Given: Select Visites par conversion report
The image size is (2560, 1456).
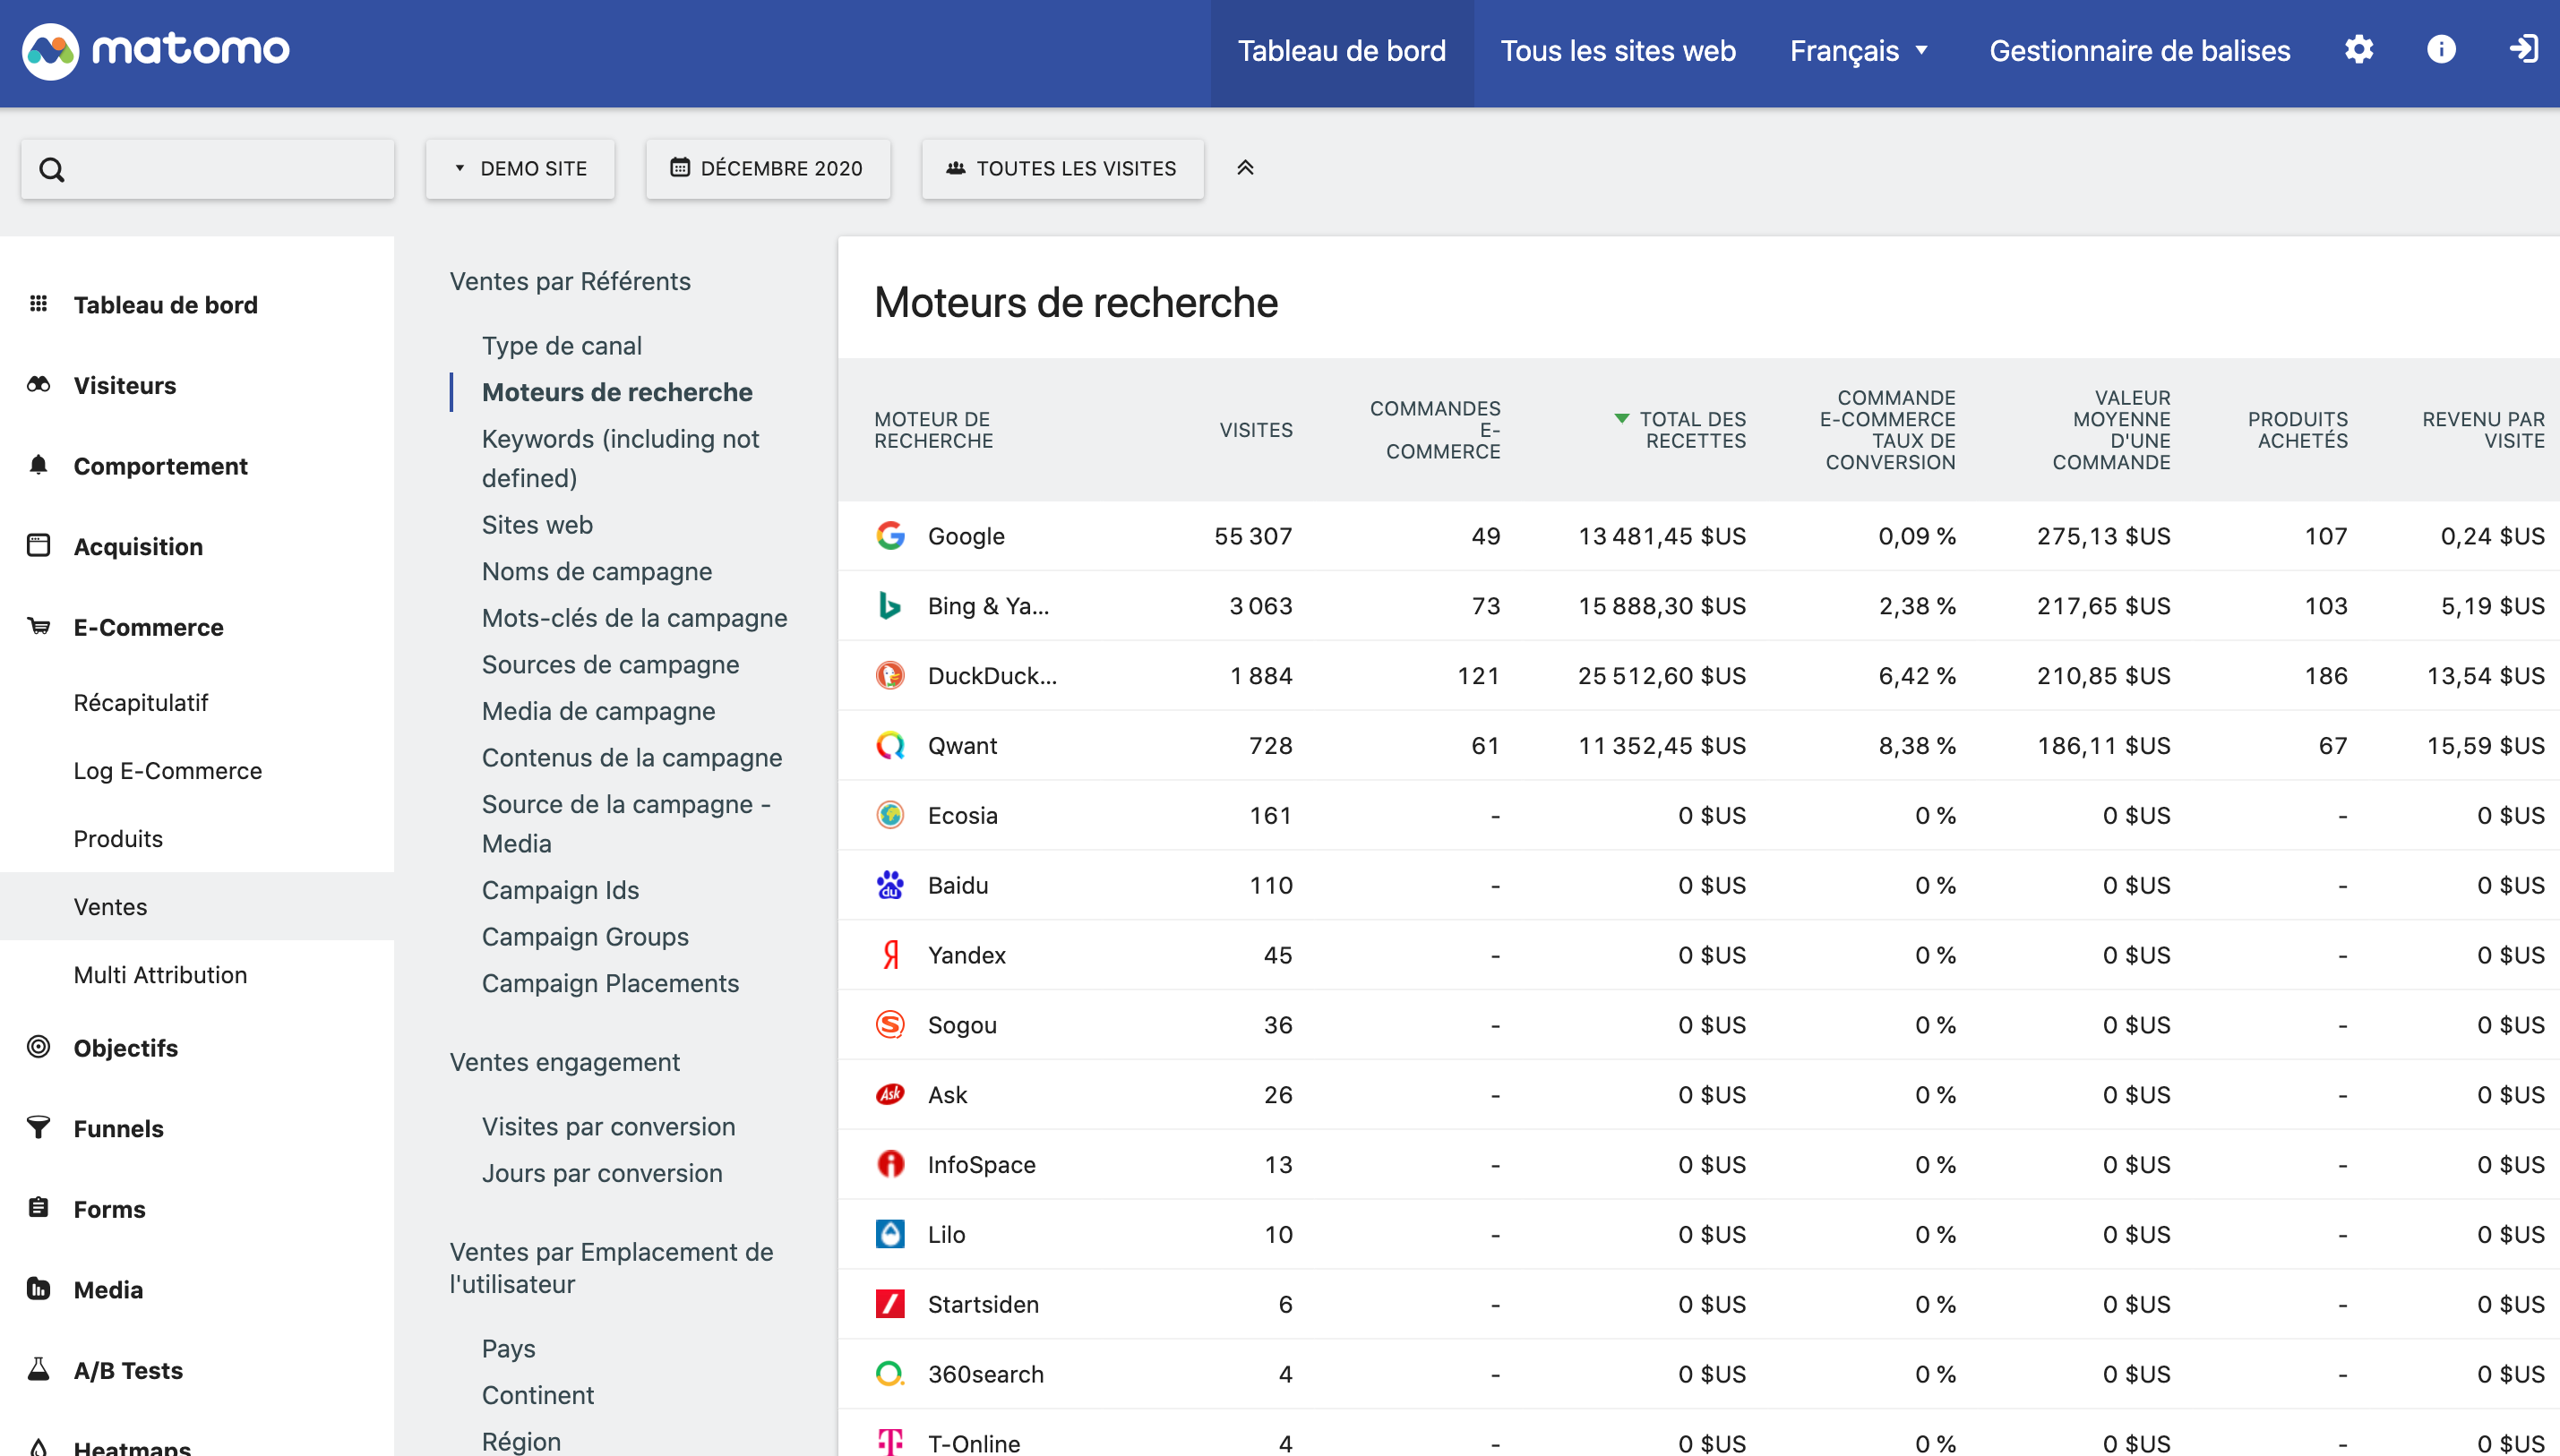Looking at the screenshot, I should tap(608, 1127).
